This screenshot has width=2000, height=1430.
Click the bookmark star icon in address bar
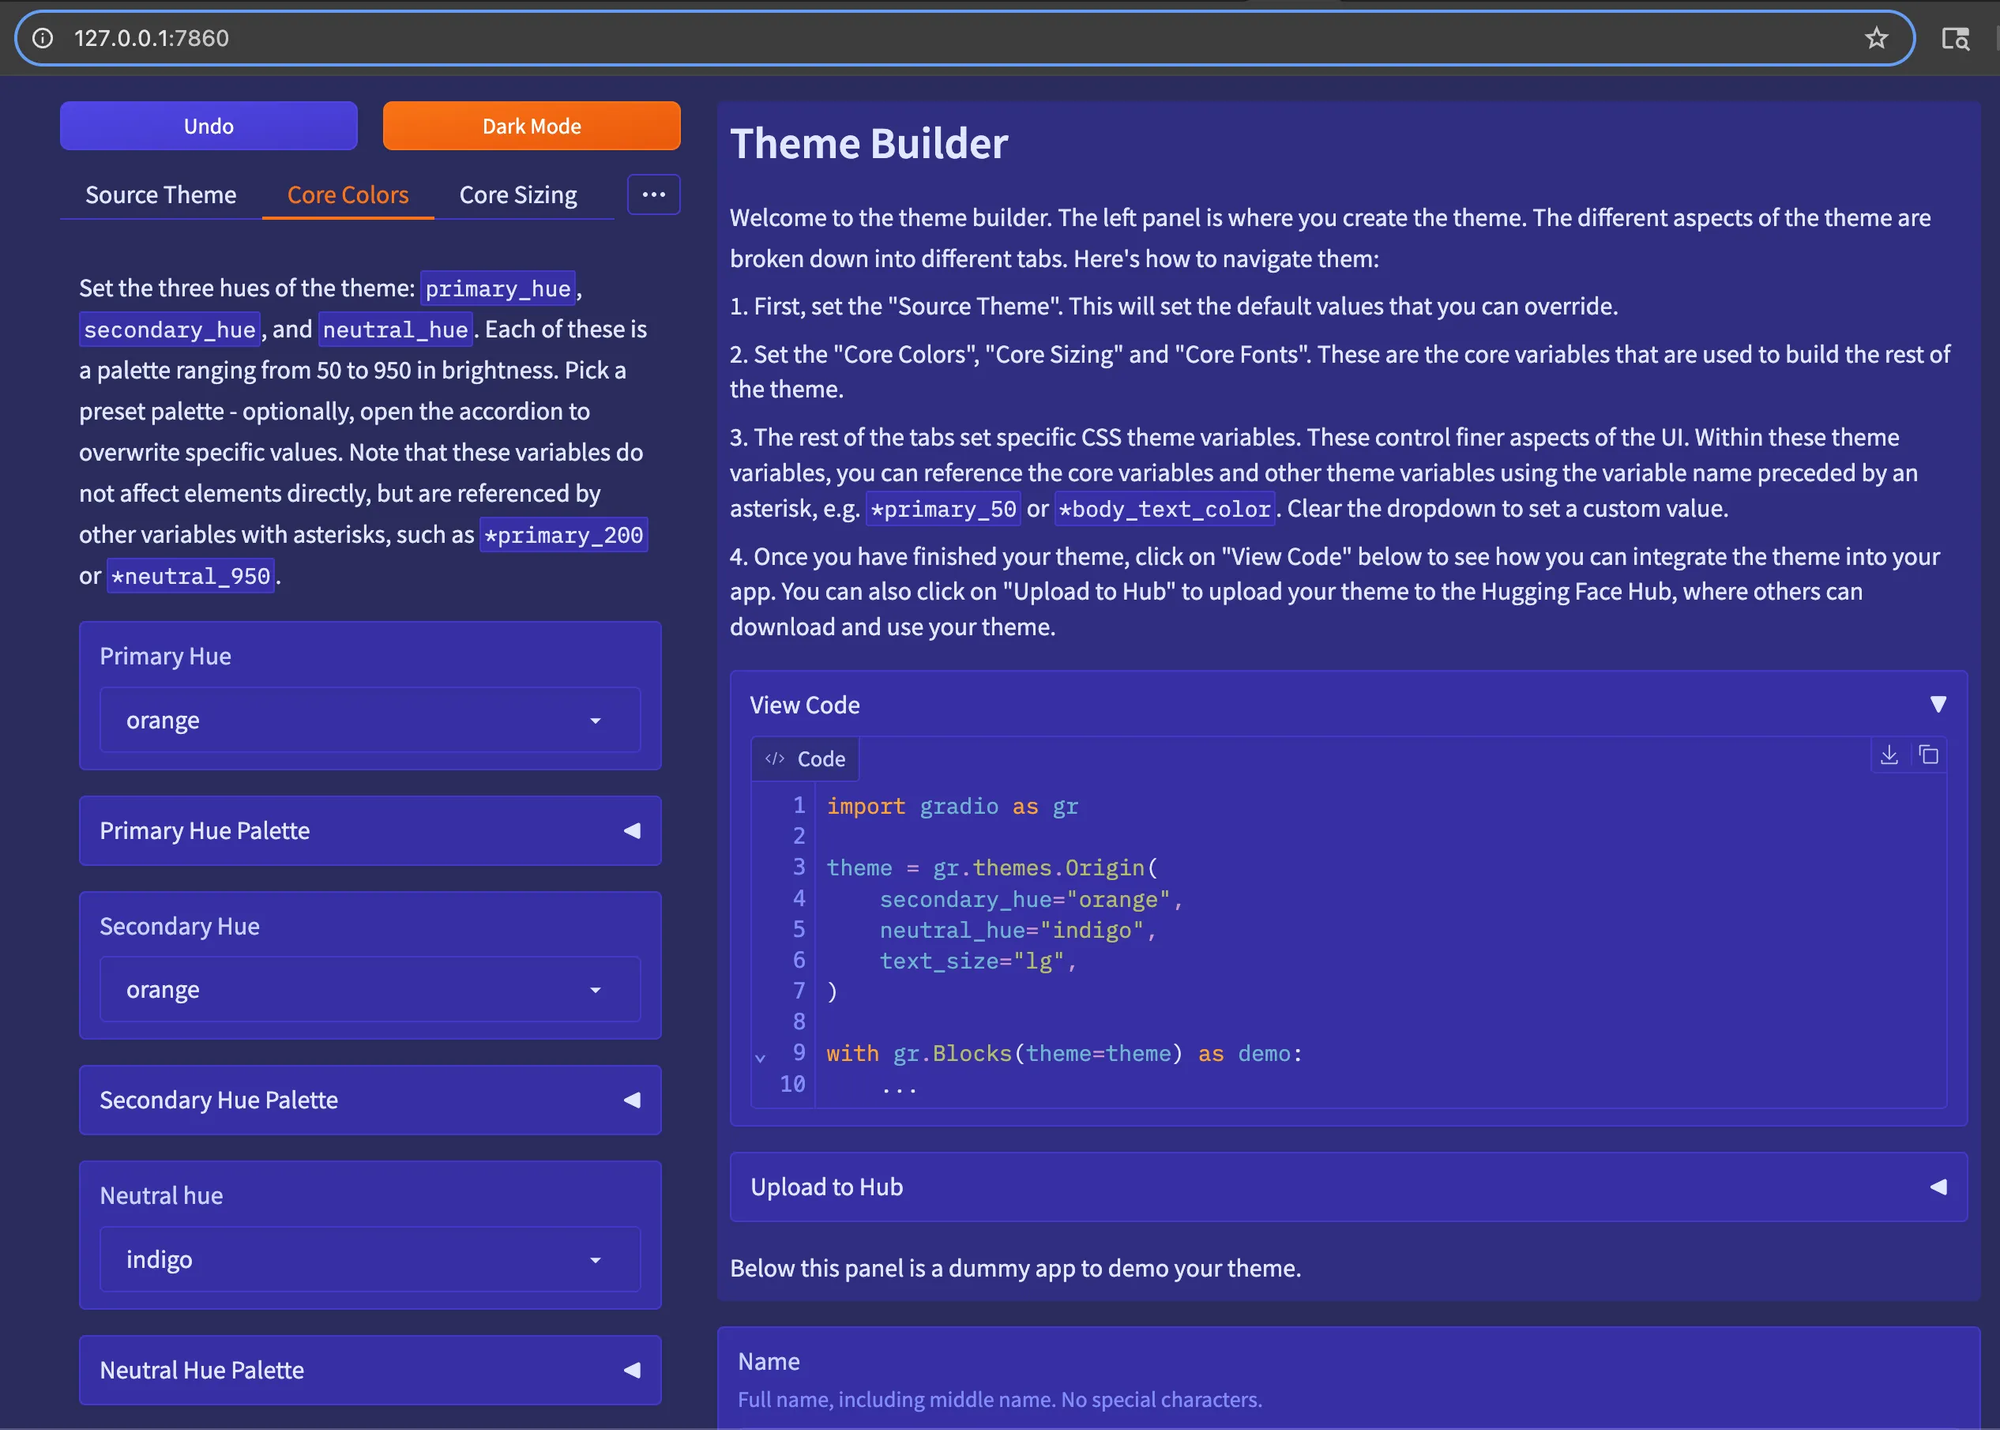coord(1876,38)
